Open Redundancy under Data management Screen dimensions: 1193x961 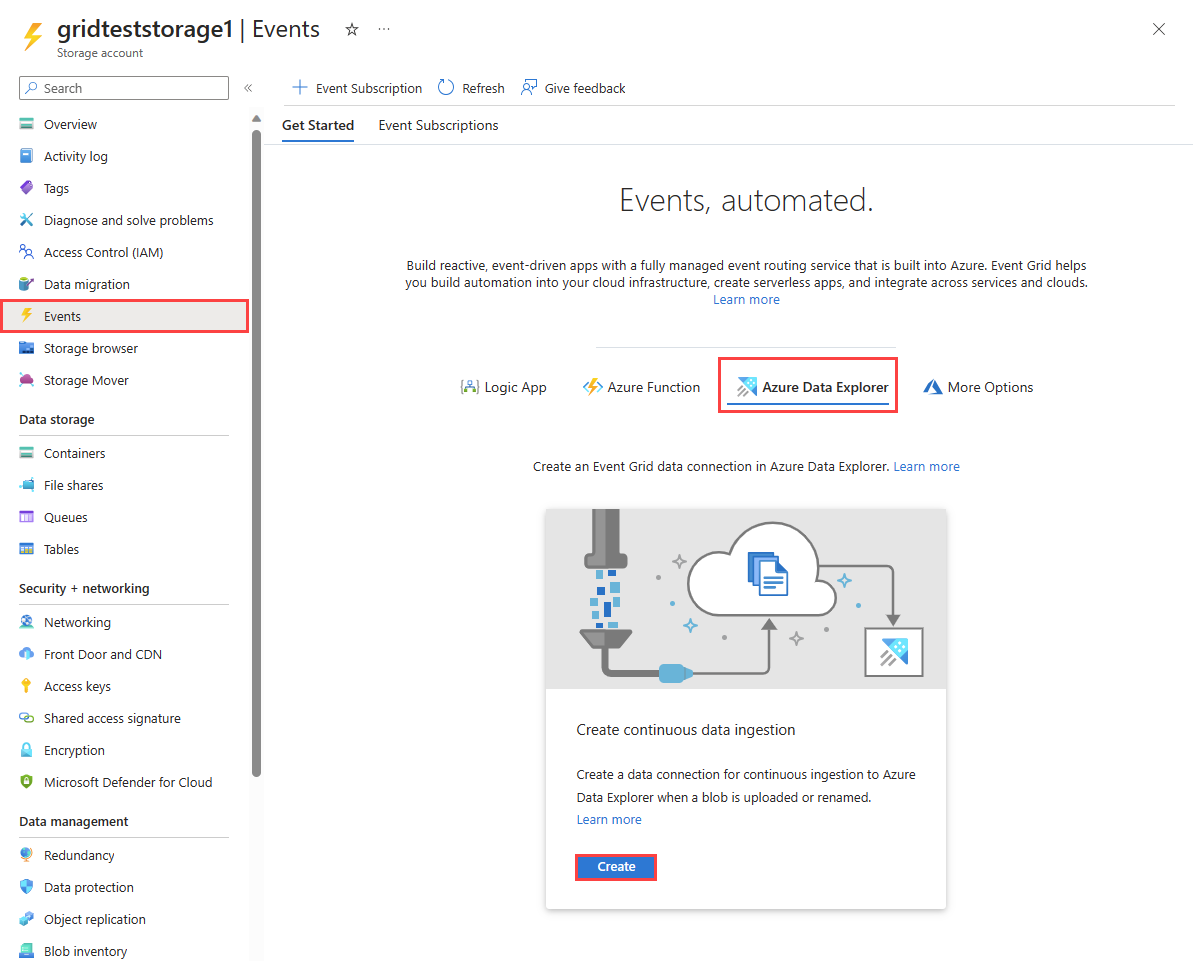pyautogui.click(x=78, y=854)
